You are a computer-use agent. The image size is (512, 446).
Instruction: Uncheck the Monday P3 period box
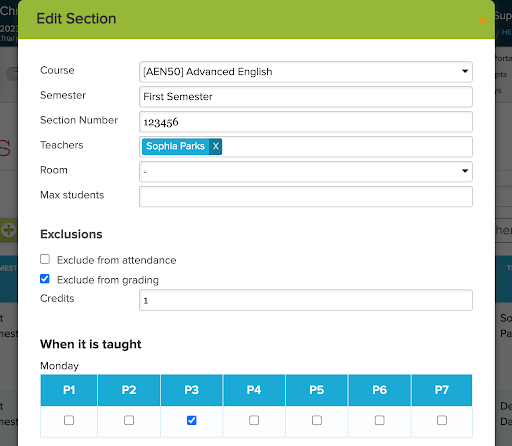click(192, 420)
